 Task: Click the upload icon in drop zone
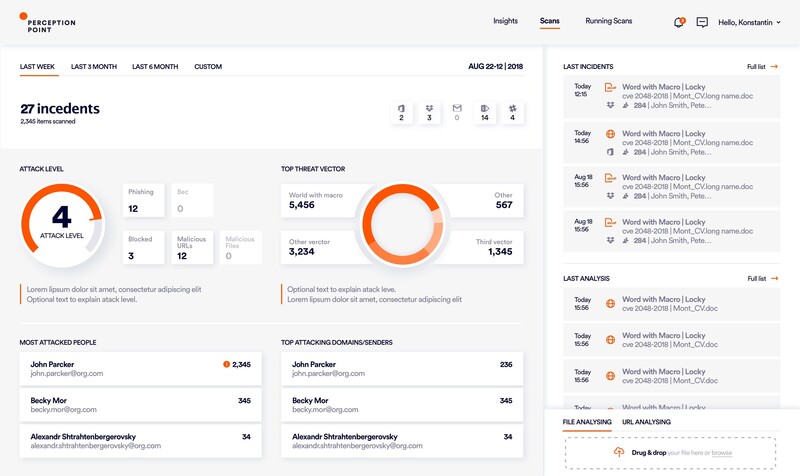pos(619,453)
